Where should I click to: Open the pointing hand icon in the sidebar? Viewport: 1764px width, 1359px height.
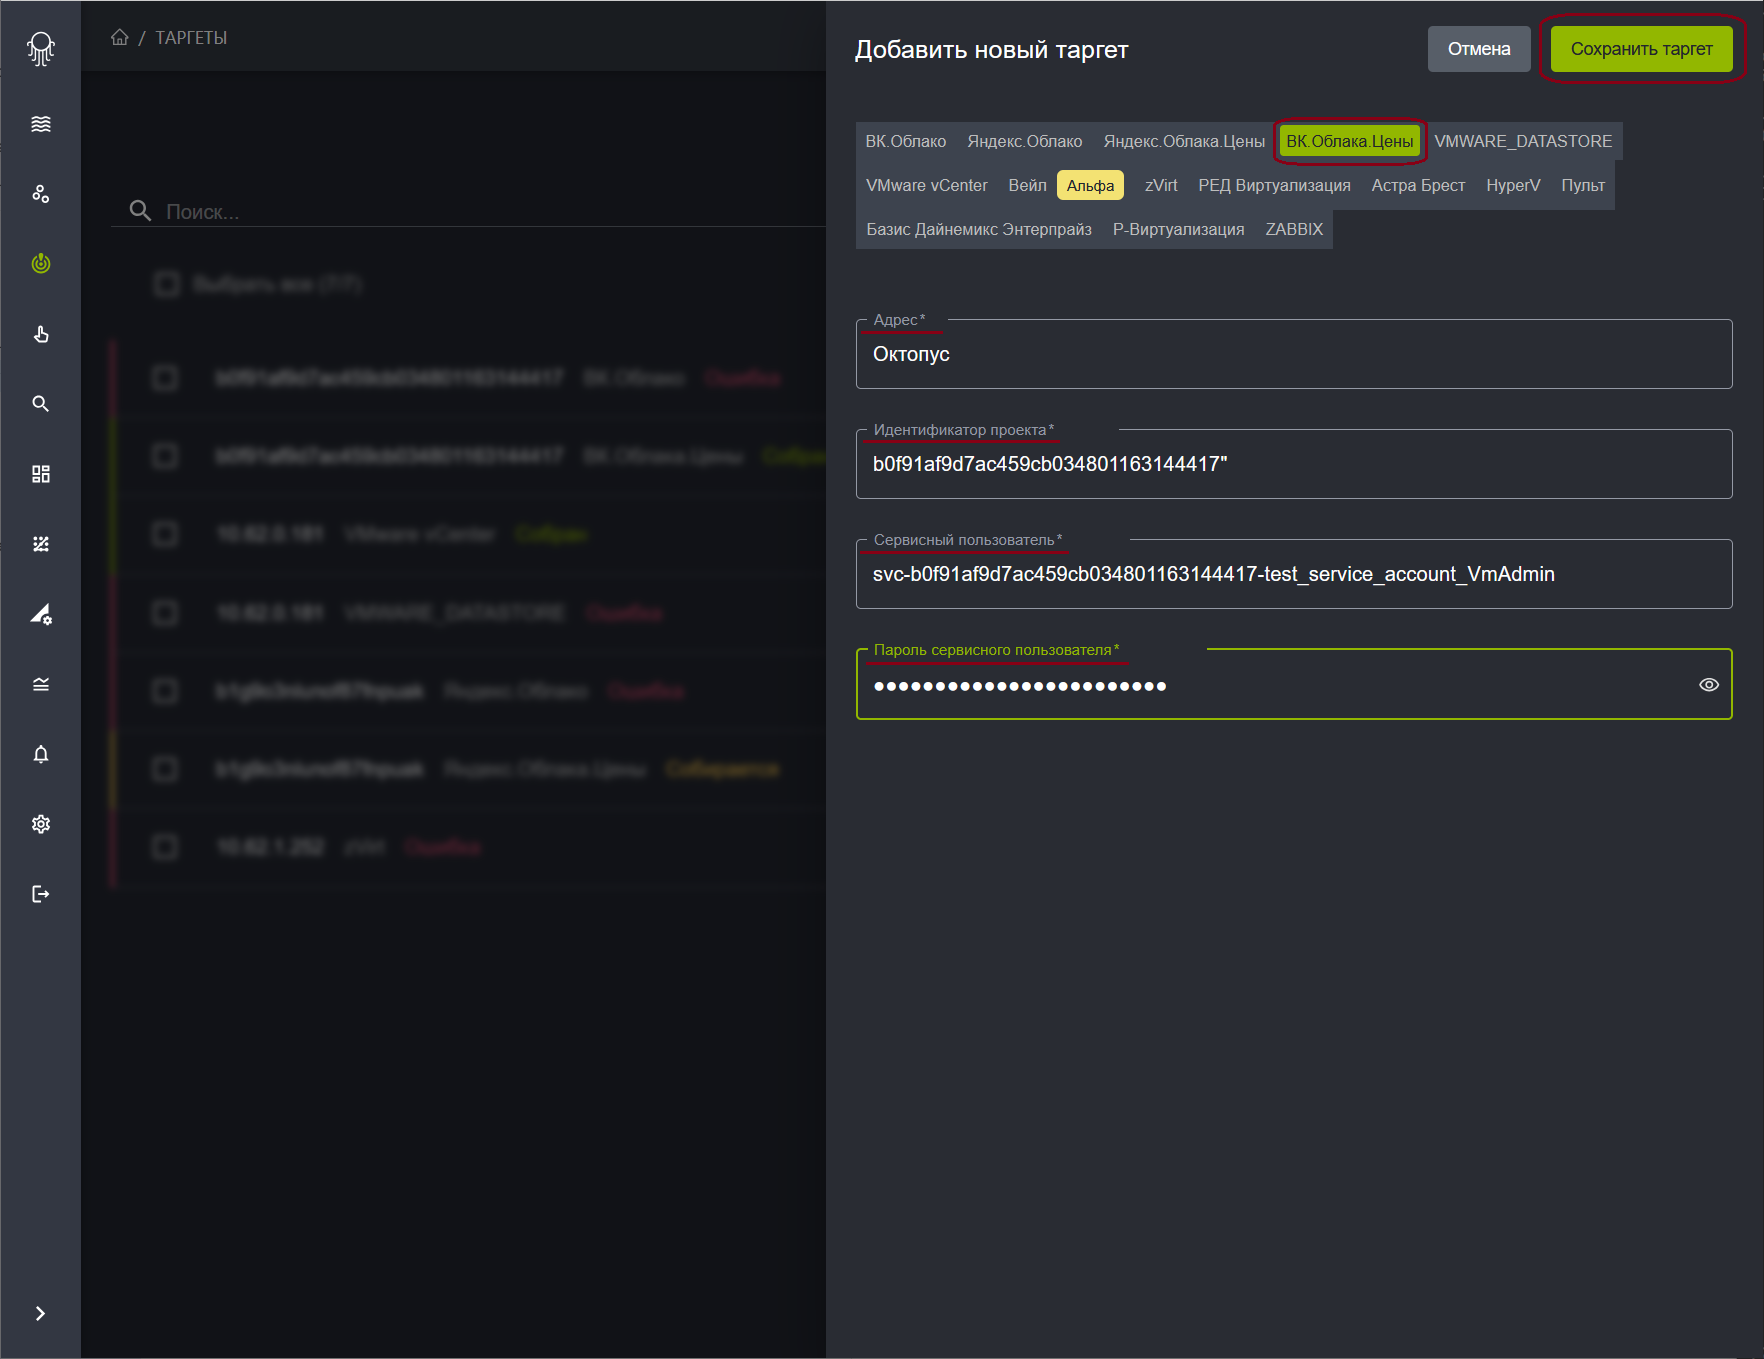pos(41,334)
